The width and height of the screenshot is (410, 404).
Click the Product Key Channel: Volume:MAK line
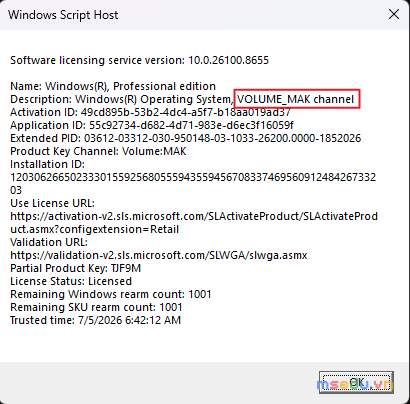(98, 151)
